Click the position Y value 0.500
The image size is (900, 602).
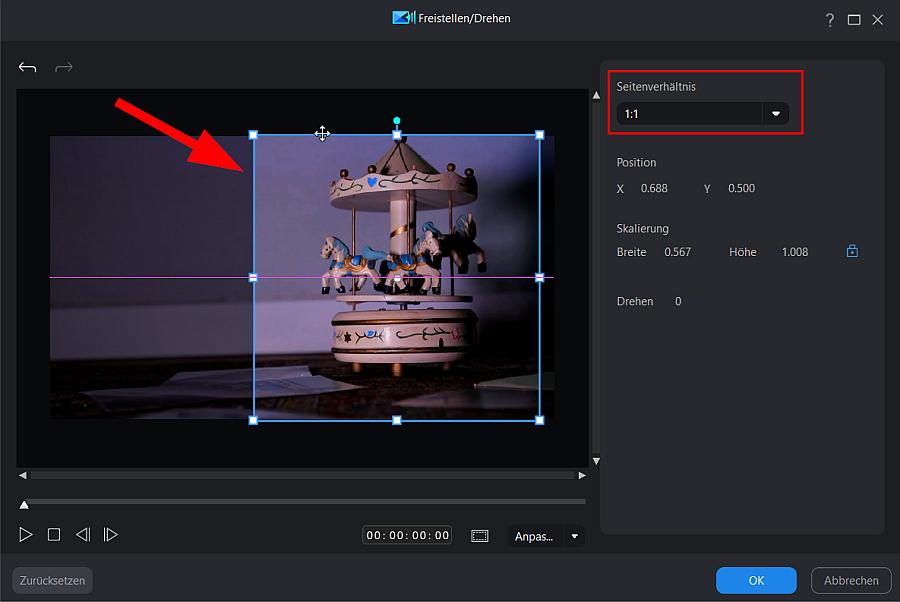pyautogui.click(x=742, y=188)
